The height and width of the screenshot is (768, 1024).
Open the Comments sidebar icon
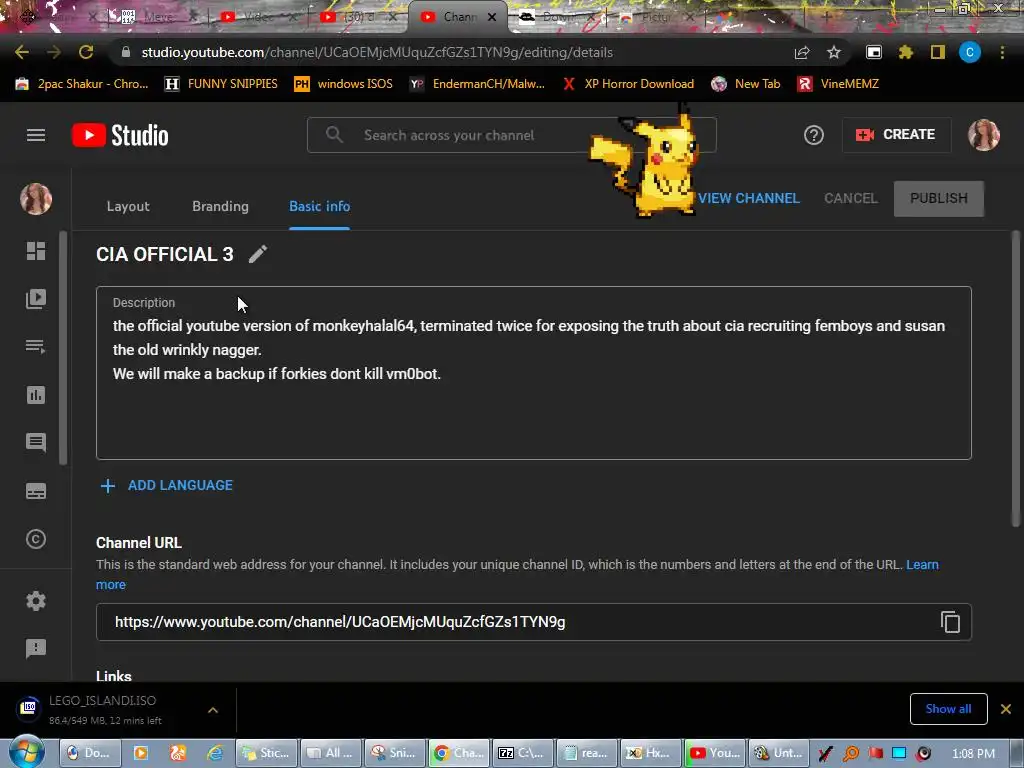(x=36, y=443)
